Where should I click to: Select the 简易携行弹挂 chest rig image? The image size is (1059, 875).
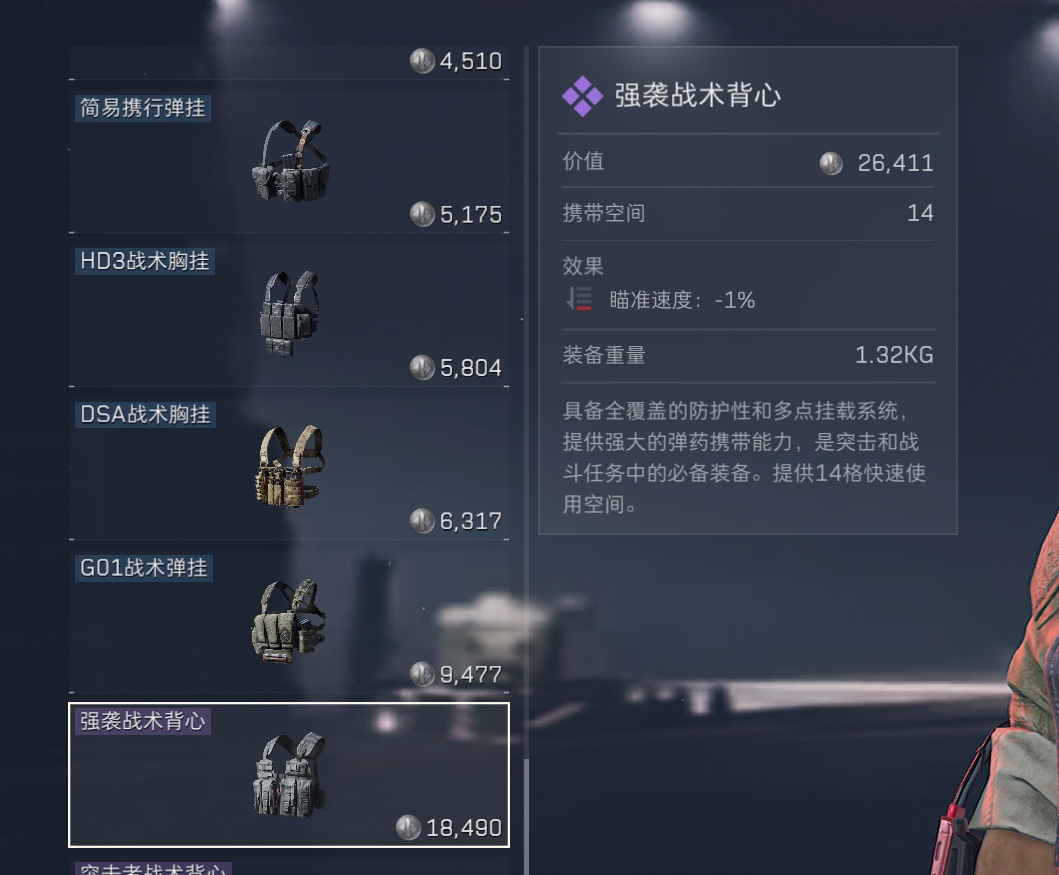tap(290, 161)
